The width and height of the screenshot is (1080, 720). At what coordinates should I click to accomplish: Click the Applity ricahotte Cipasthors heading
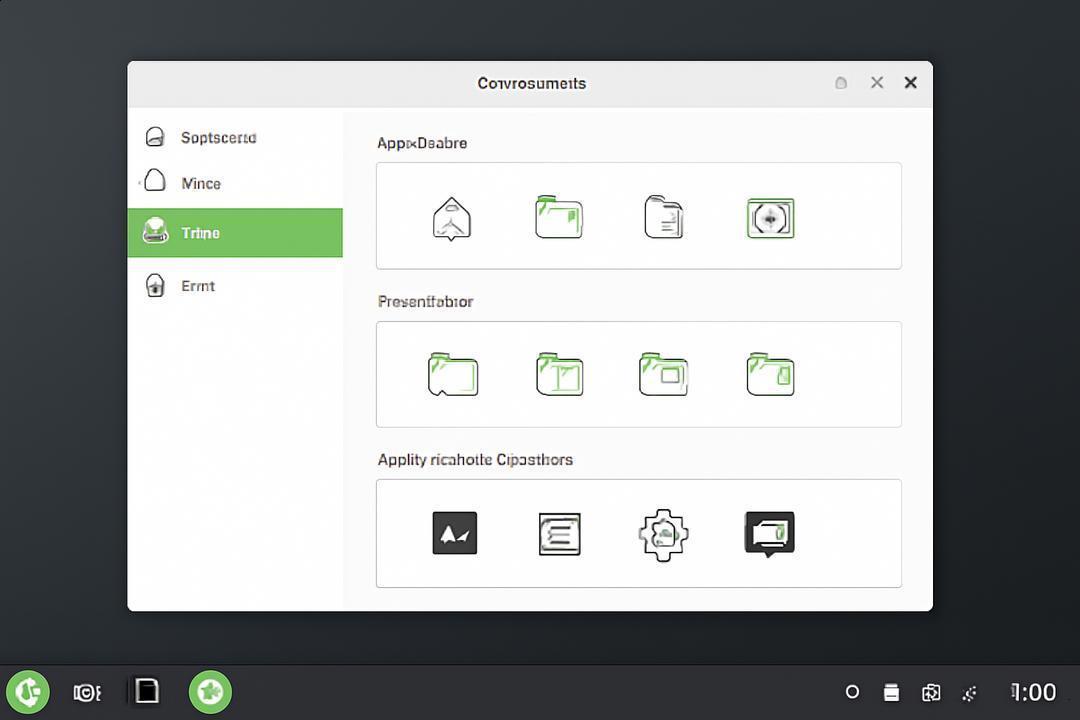[x=475, y=460]
